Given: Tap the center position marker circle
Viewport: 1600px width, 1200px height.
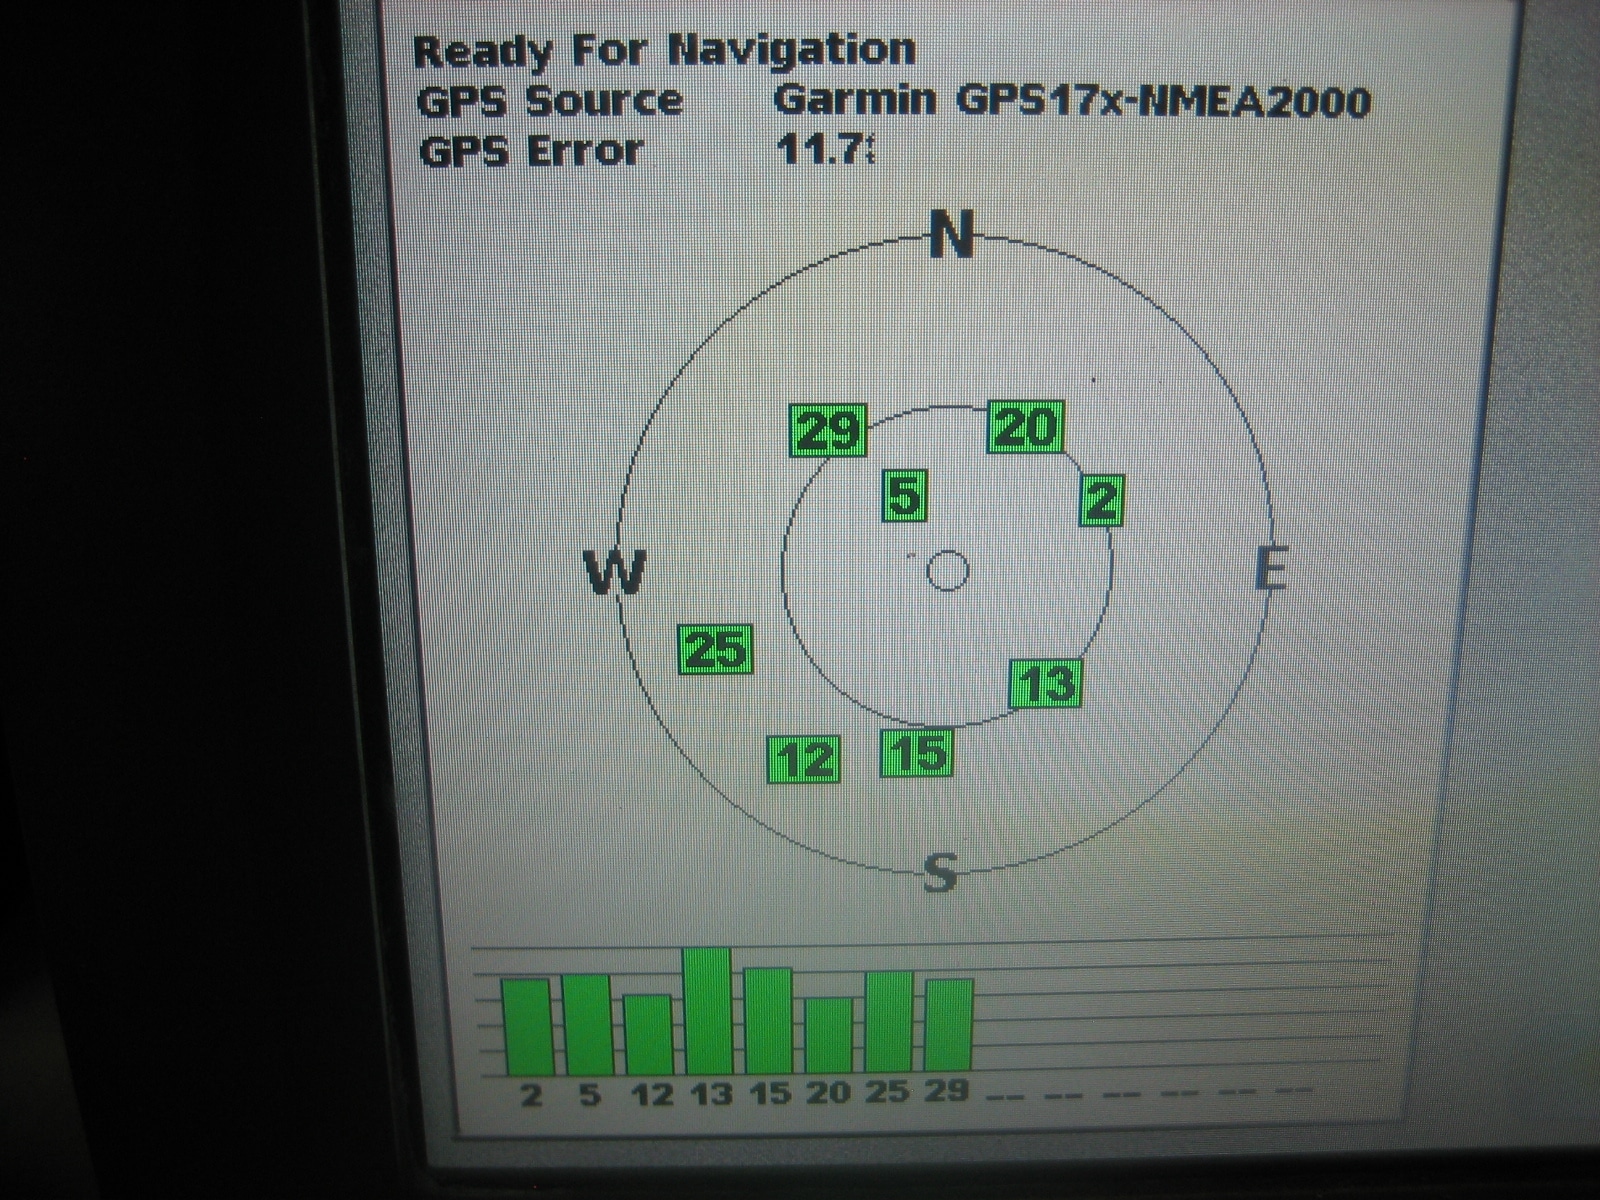Looking at the screenshot, I should point(946,572).
